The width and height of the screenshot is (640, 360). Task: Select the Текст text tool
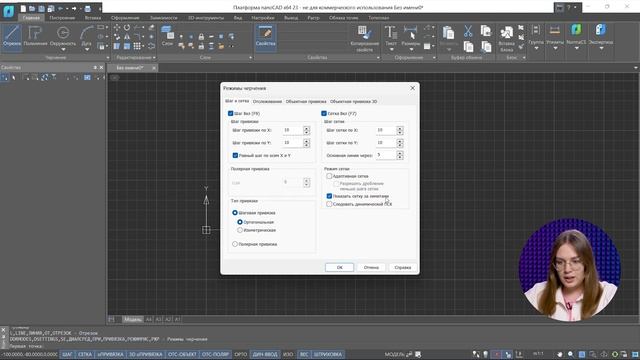391,35
